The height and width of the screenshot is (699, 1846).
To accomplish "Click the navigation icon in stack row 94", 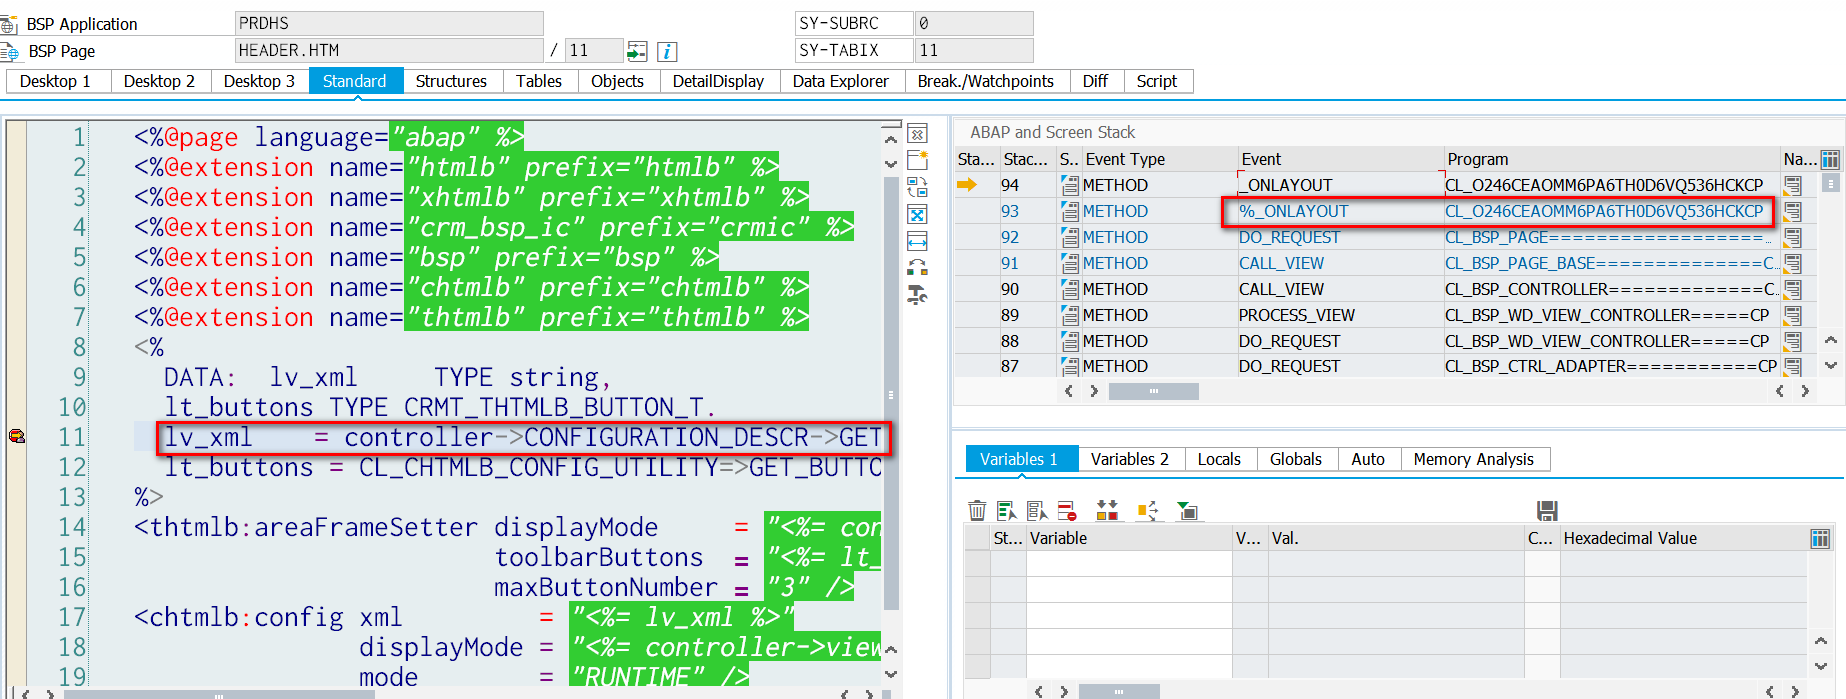I will point(1793,185).
